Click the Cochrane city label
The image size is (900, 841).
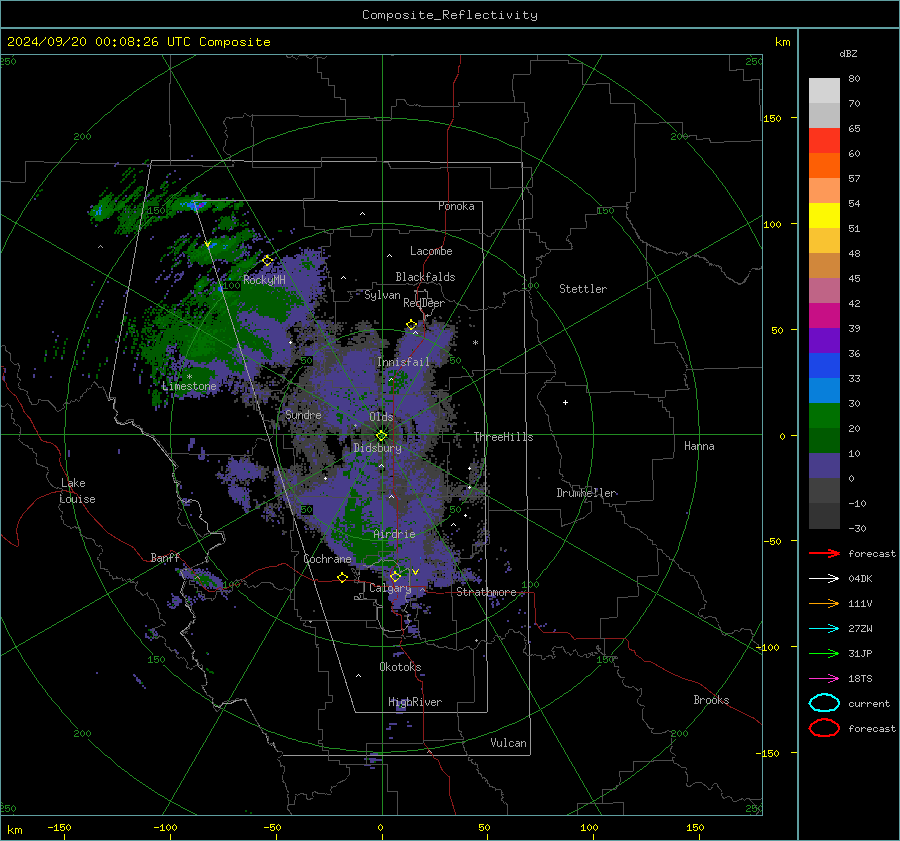pos(327,559)
